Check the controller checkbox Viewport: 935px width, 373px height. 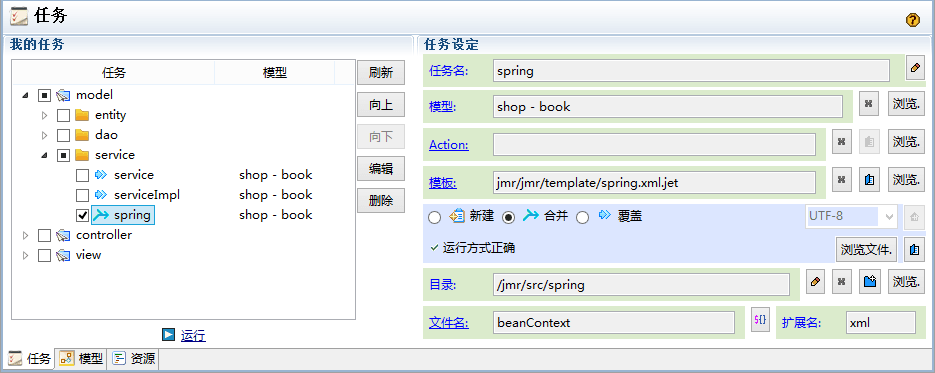(x=45, y=235)
